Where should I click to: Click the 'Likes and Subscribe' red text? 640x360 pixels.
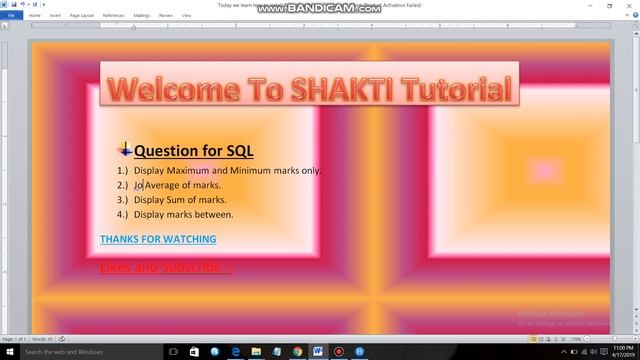click(x=167, y=268)
